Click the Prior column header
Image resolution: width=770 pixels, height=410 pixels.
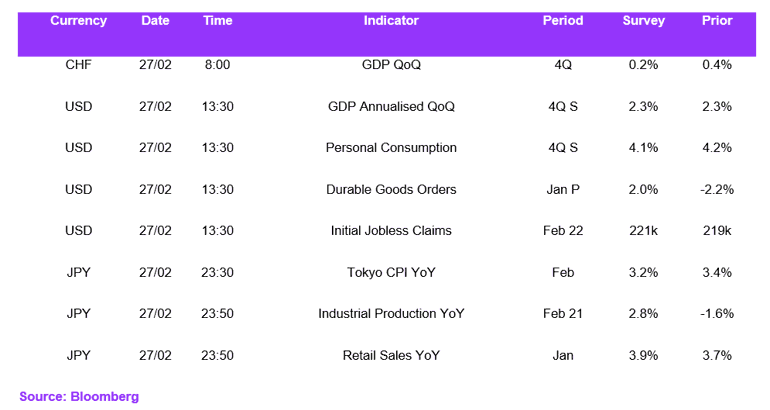click(717, 21)
